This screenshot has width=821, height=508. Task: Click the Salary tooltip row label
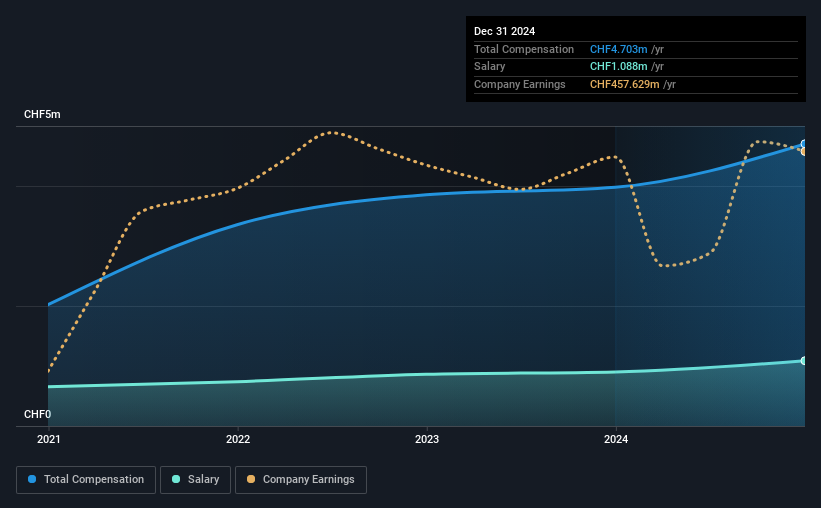point(490,67)
